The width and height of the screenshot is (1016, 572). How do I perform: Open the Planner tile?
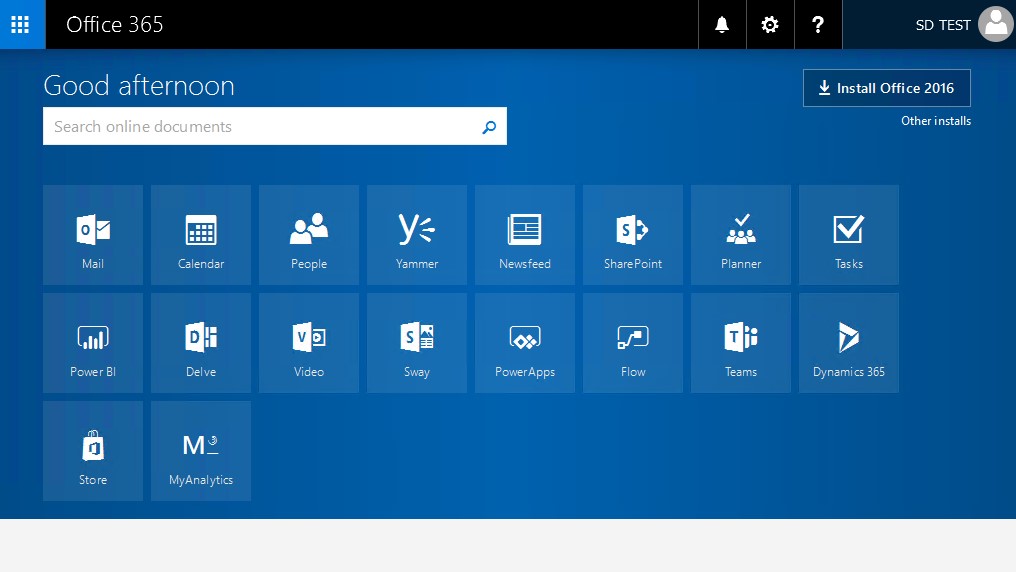point(741,235)
